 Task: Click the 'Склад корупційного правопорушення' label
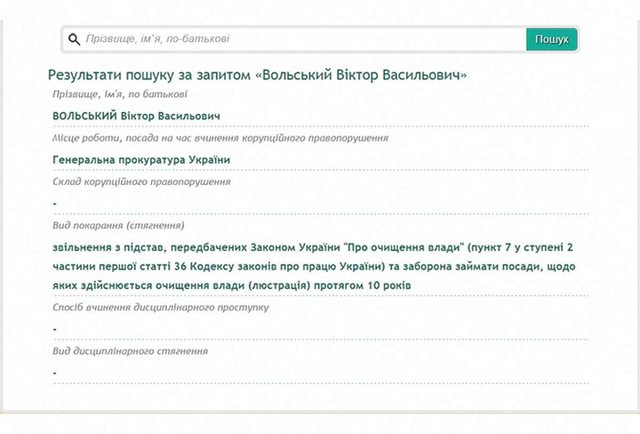click(141, 181)
